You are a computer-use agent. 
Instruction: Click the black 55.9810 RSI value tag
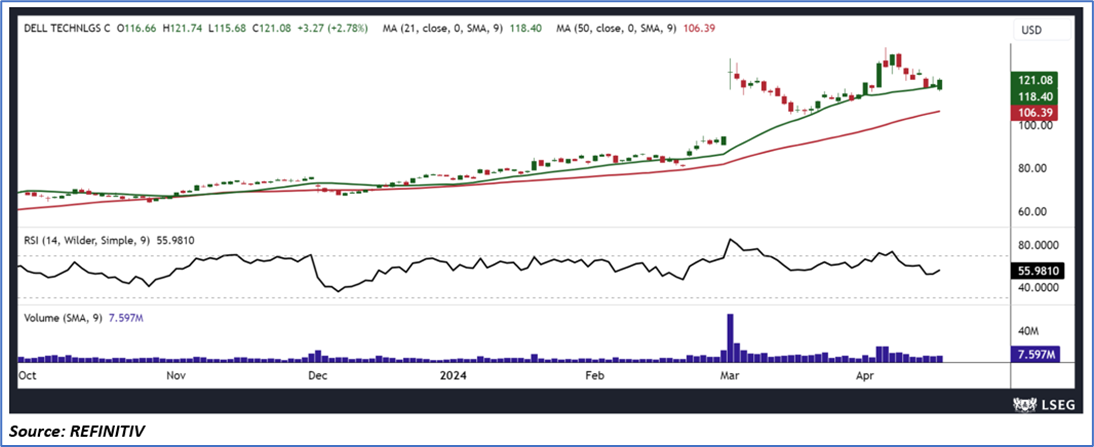pyautogui.click(x=1037, y=273)
